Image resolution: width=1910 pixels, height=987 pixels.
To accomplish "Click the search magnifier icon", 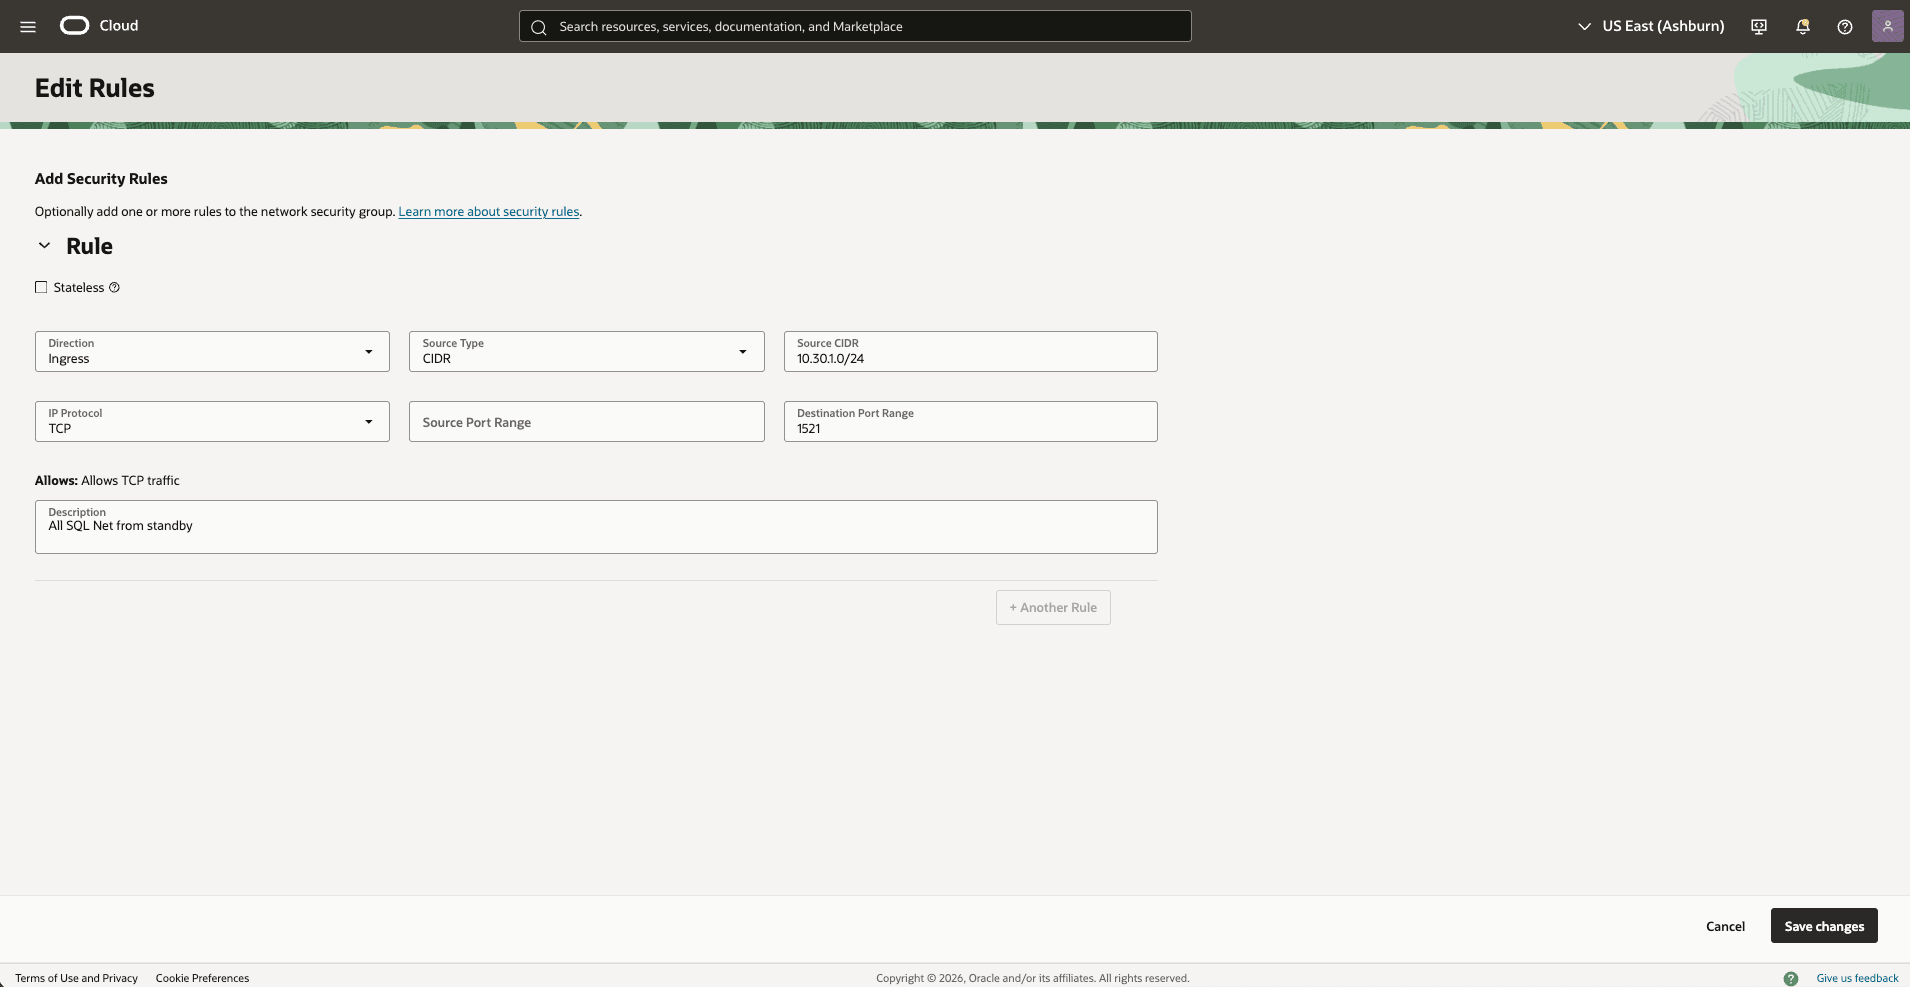I will tap(539, 26).
